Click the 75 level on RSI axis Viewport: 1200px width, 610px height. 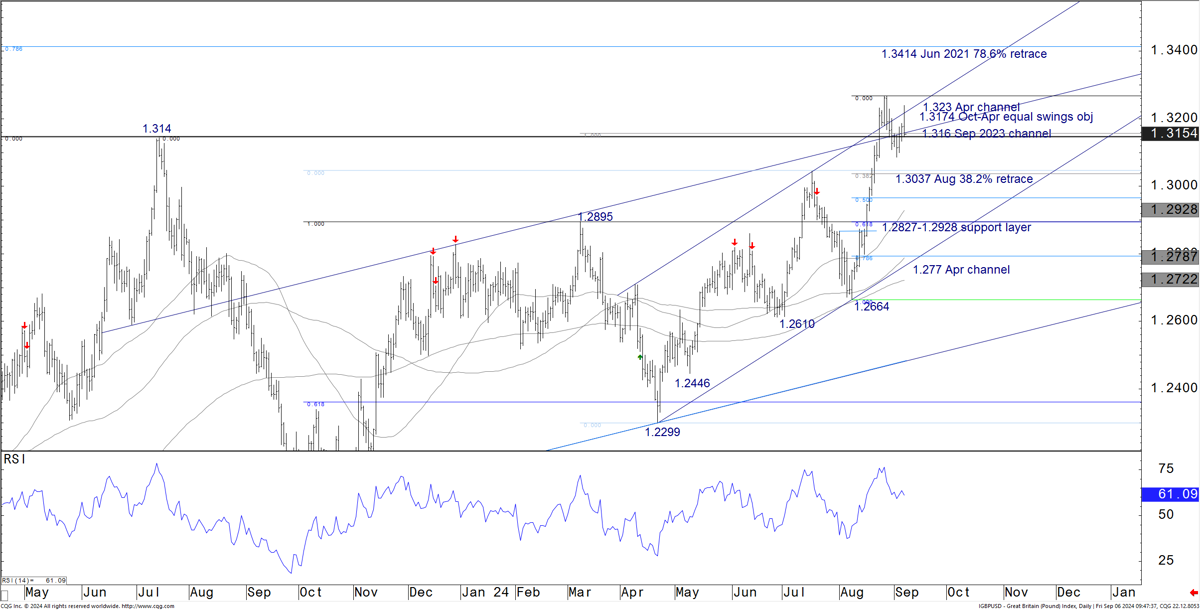coord(1165,468)
